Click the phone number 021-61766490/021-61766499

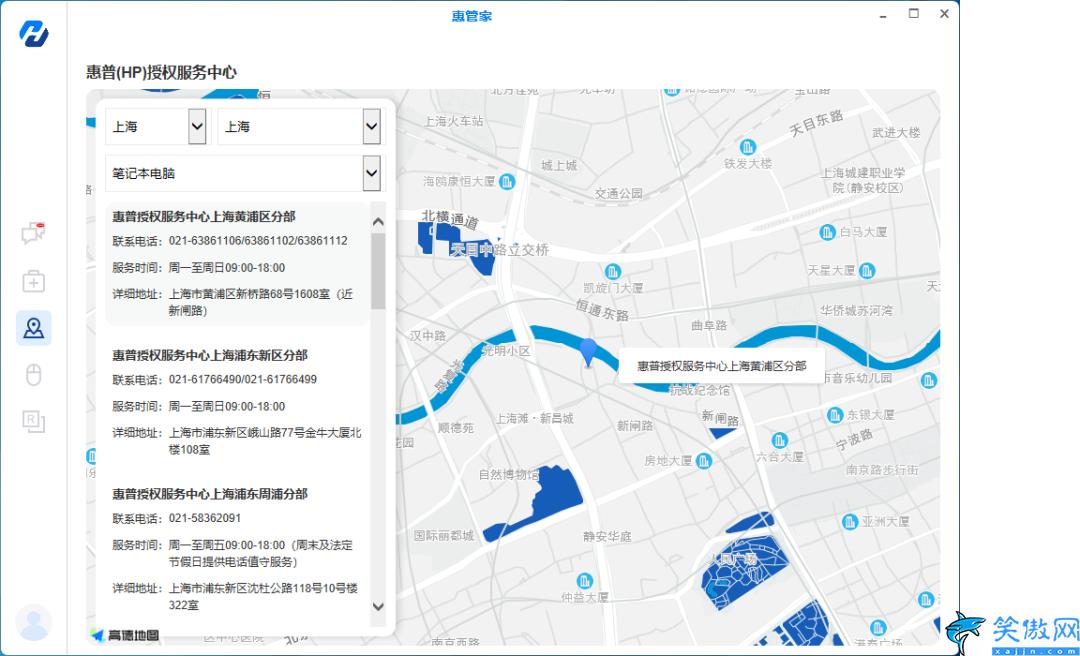point(243,380)
